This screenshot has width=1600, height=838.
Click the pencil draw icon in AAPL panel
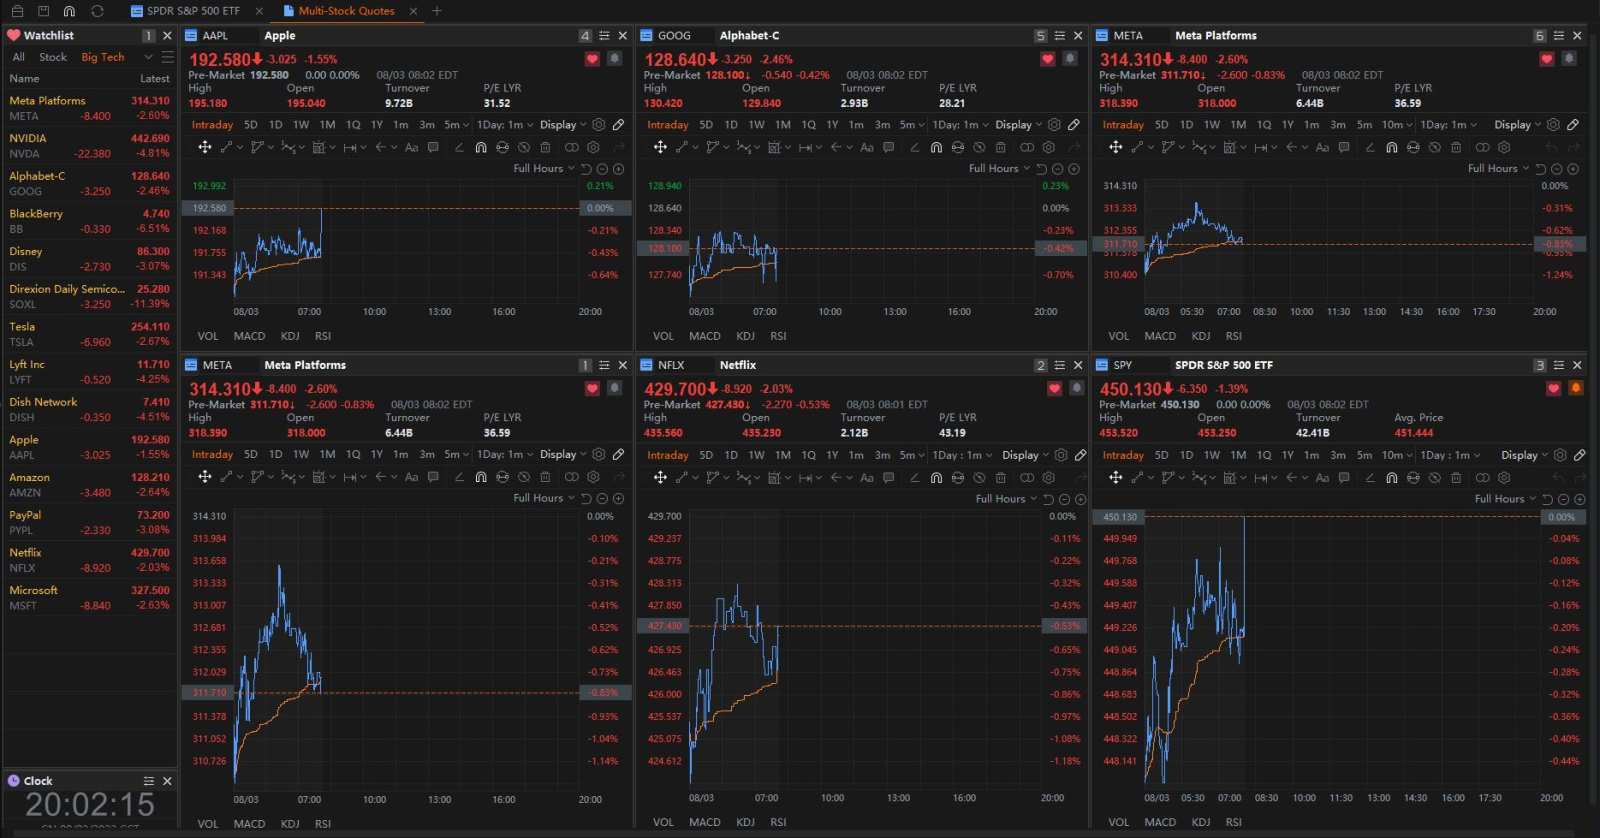coord(619,125)
